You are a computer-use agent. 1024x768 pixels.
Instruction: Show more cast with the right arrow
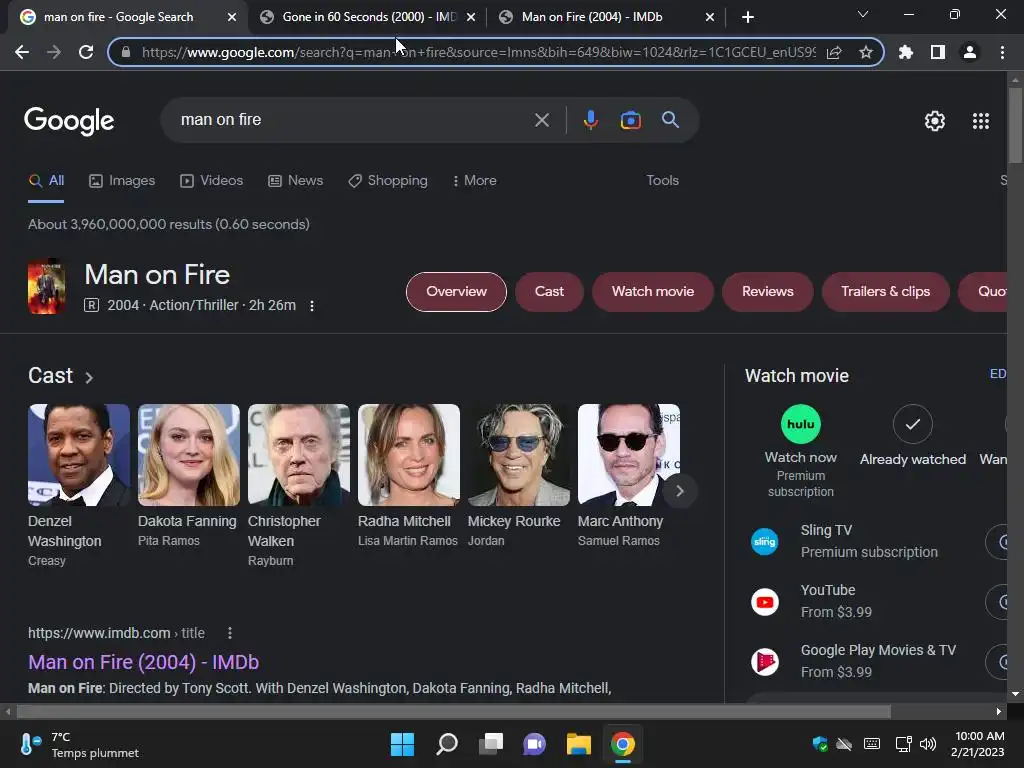tap(680, 491)
